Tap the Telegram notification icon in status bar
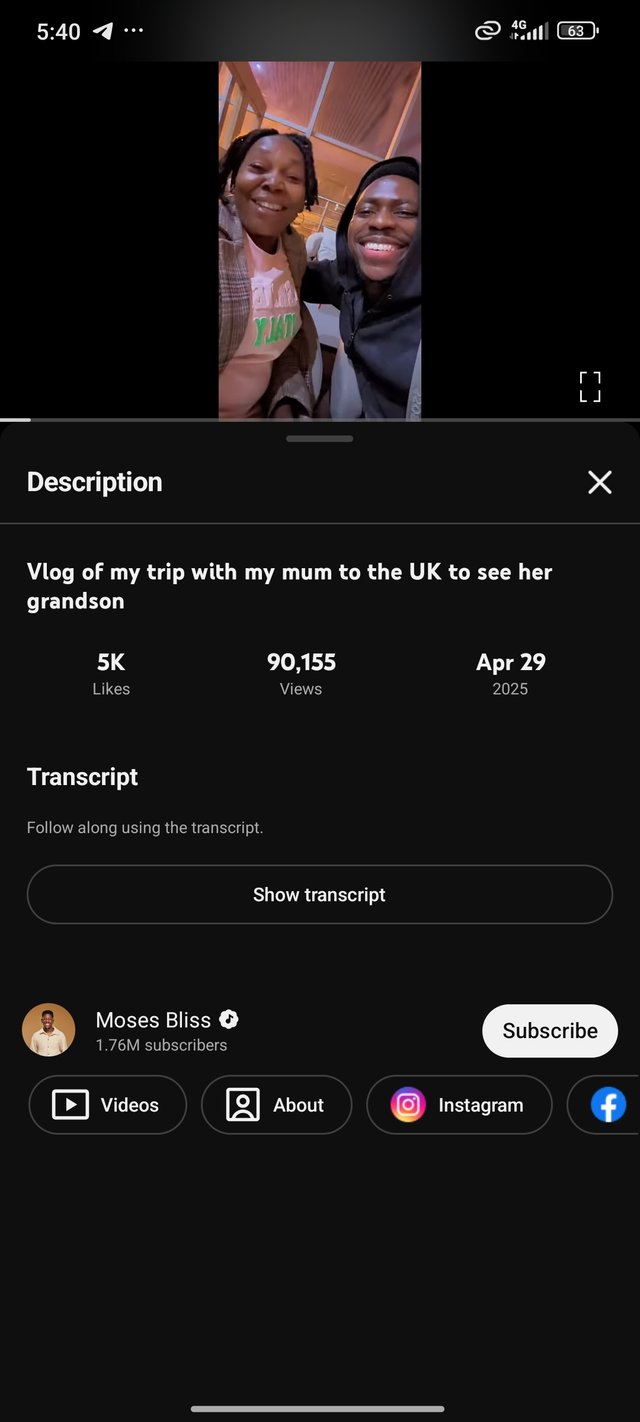This screenshot has width=640, height=1422. [x=103, y=31]
